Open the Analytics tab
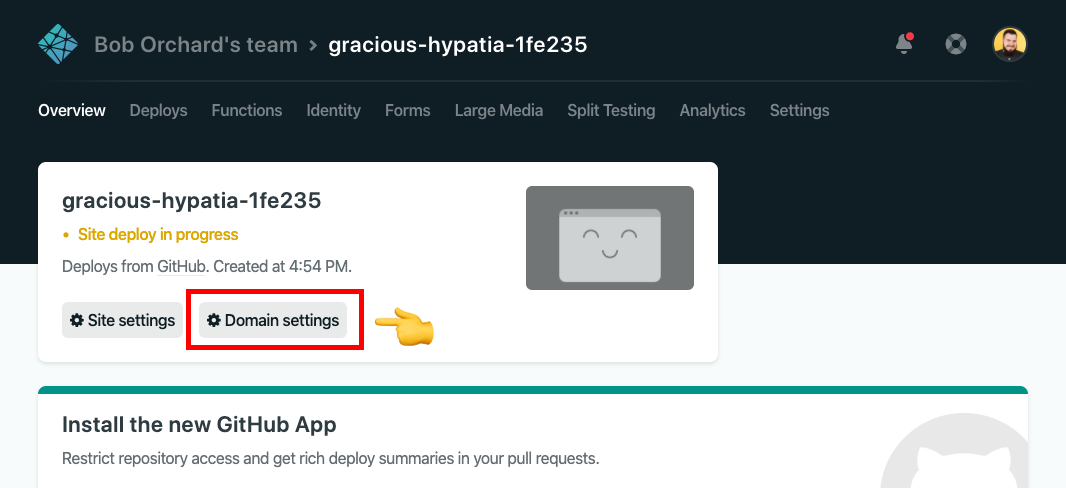1066x488 pixels. pos(712,110)
